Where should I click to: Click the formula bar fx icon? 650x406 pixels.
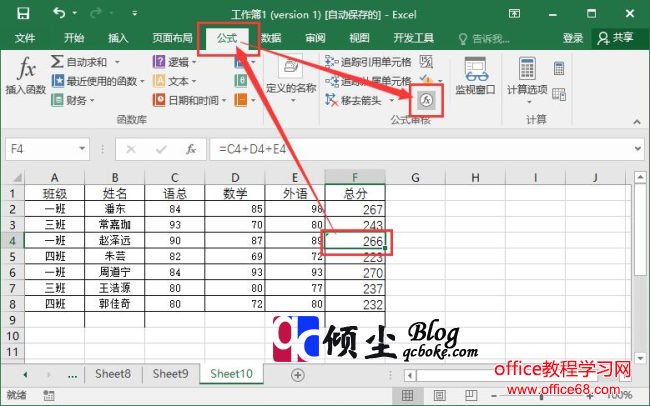pos(191,149)
